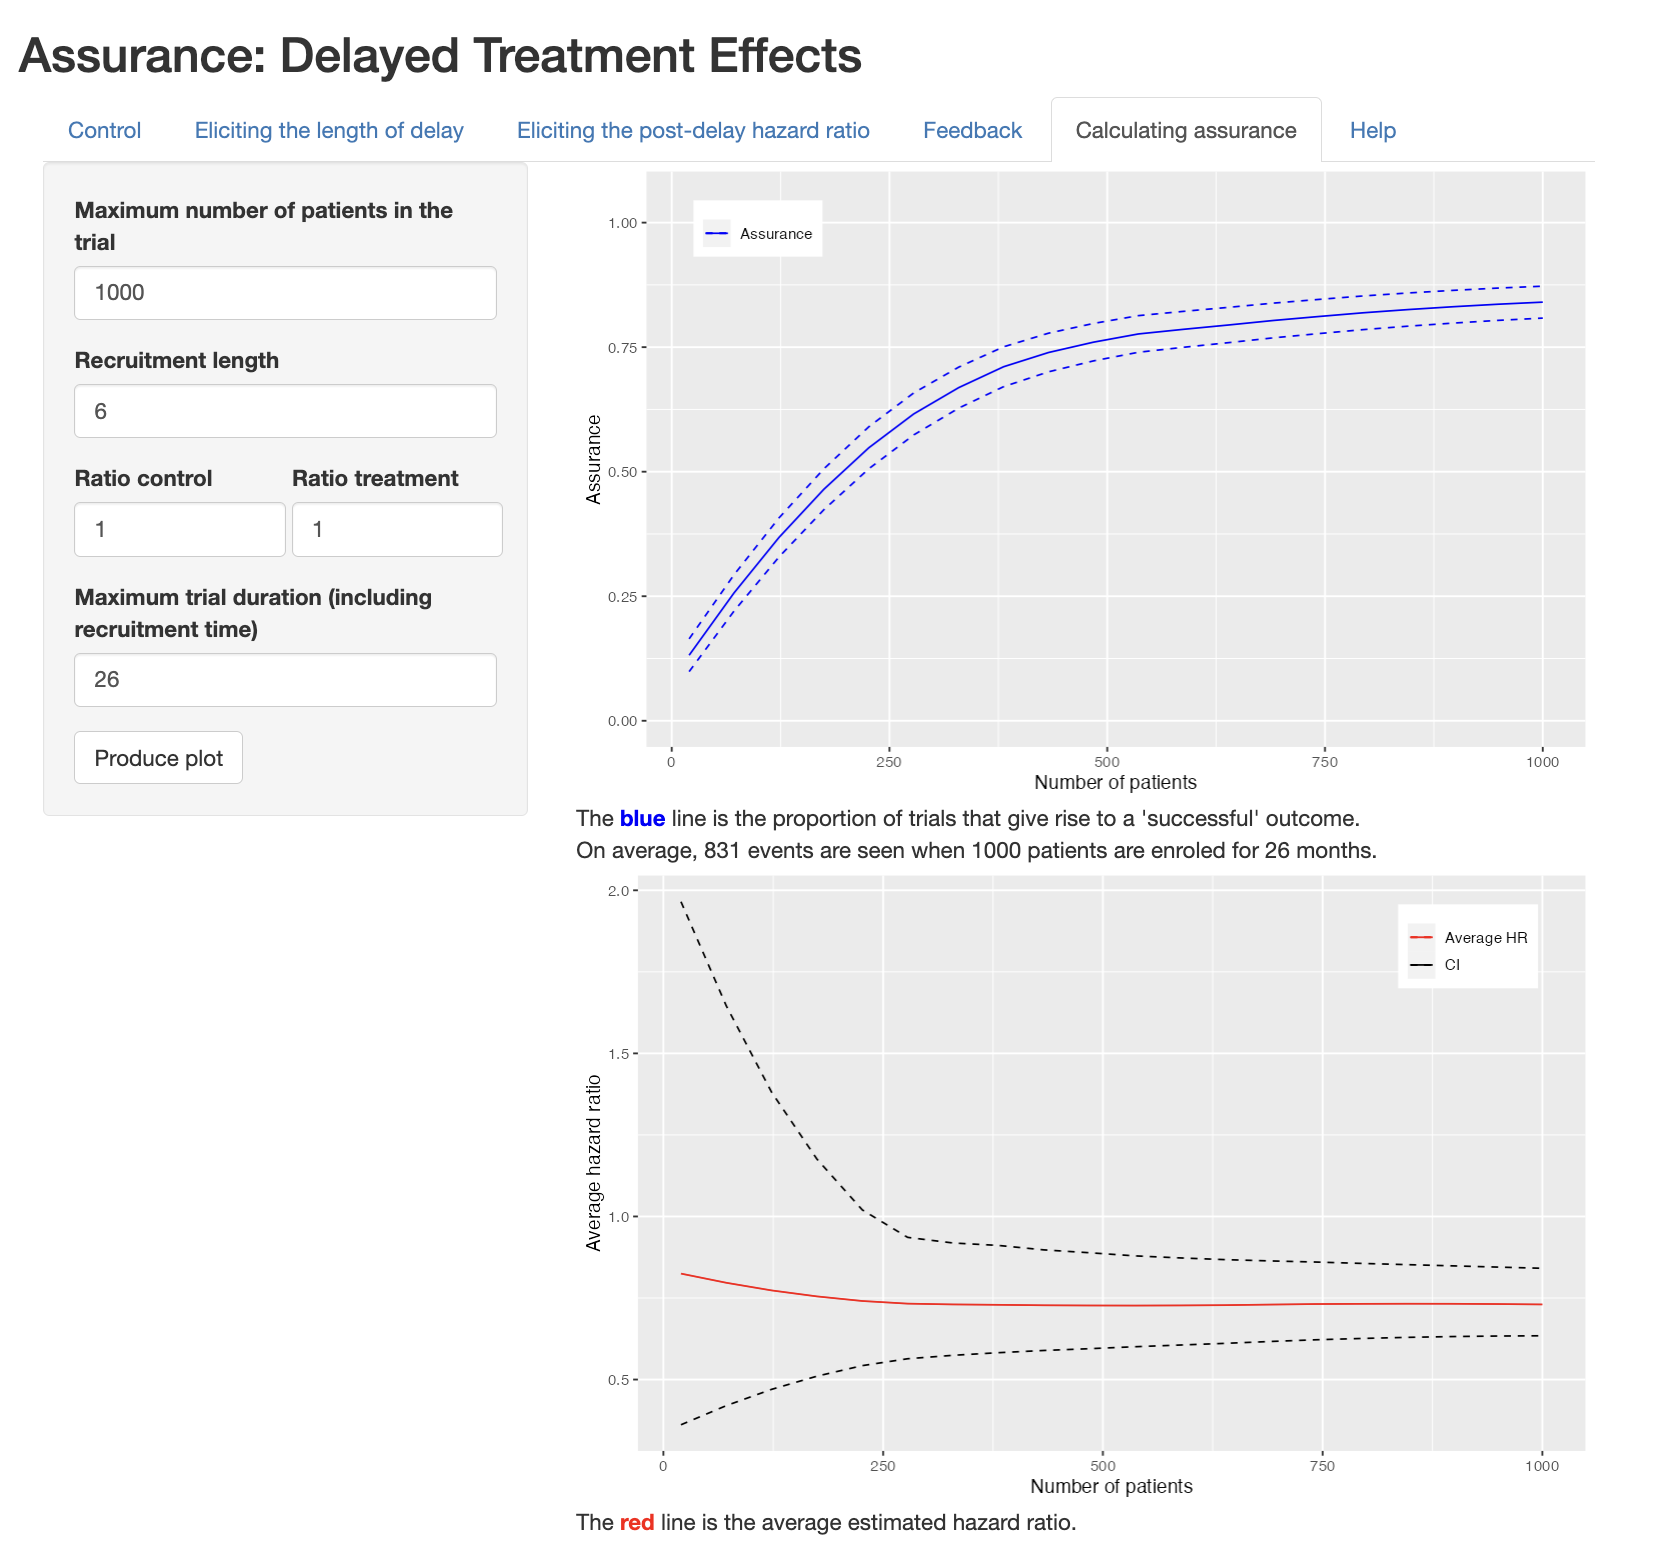Switch to Eliciting the length of delay tab
The width and height of the screenshot is (1665, 1555).
(329, 130)
